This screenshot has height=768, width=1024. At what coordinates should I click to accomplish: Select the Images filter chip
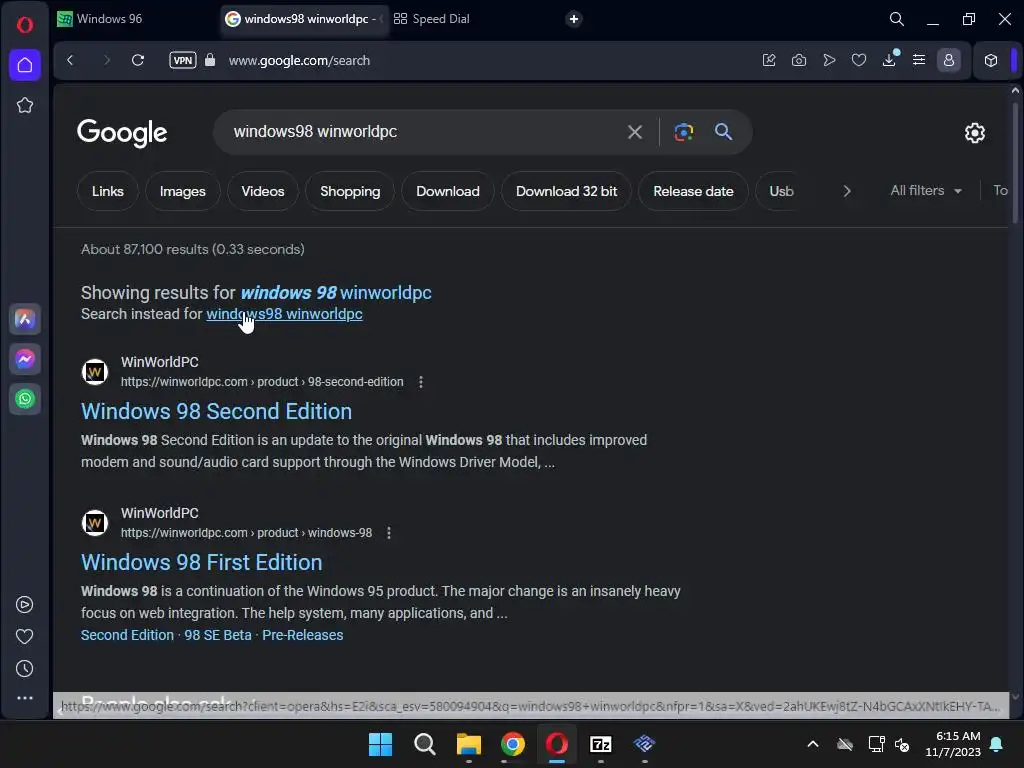tap(183, 191)
